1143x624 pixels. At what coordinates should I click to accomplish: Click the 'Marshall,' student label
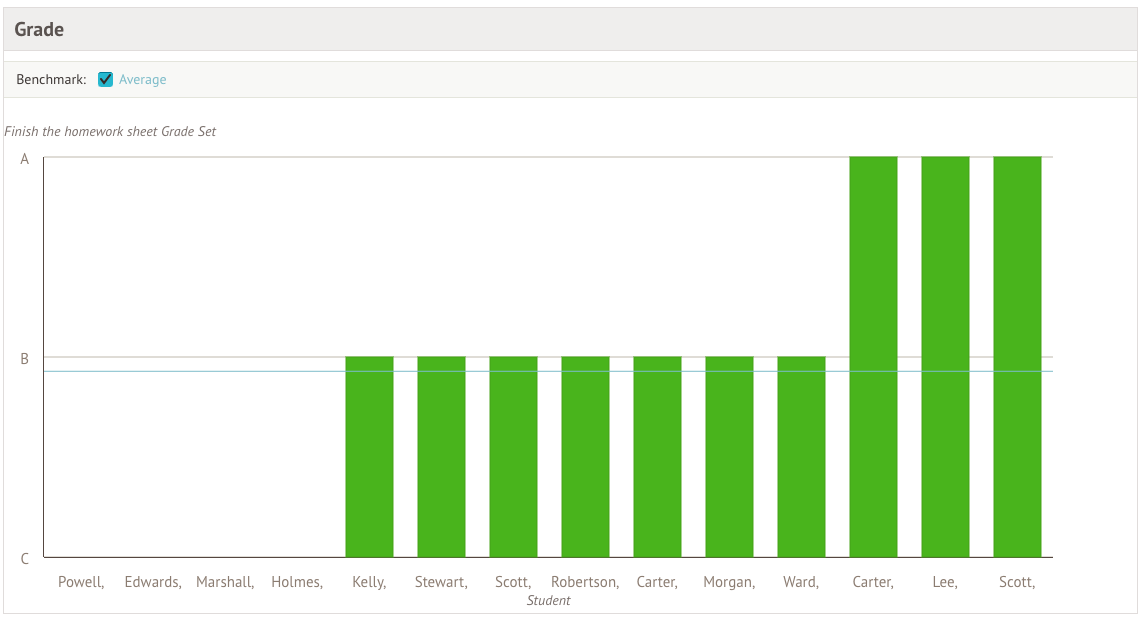click(225, 582)
